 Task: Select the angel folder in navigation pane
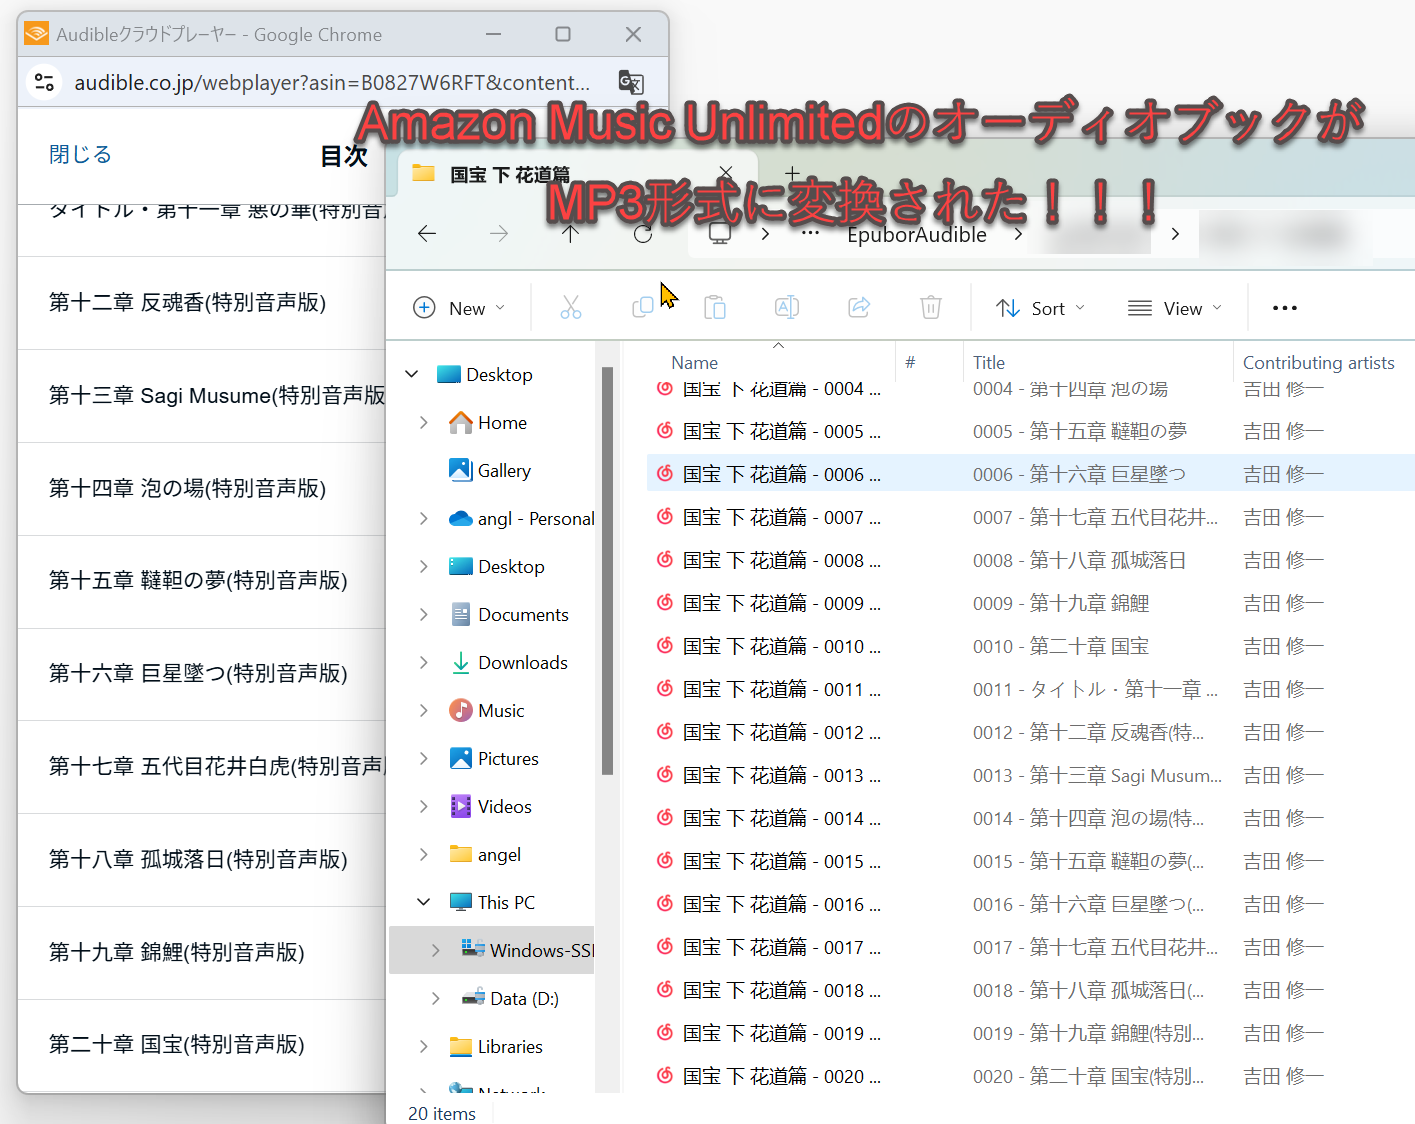tap(499, 855)
